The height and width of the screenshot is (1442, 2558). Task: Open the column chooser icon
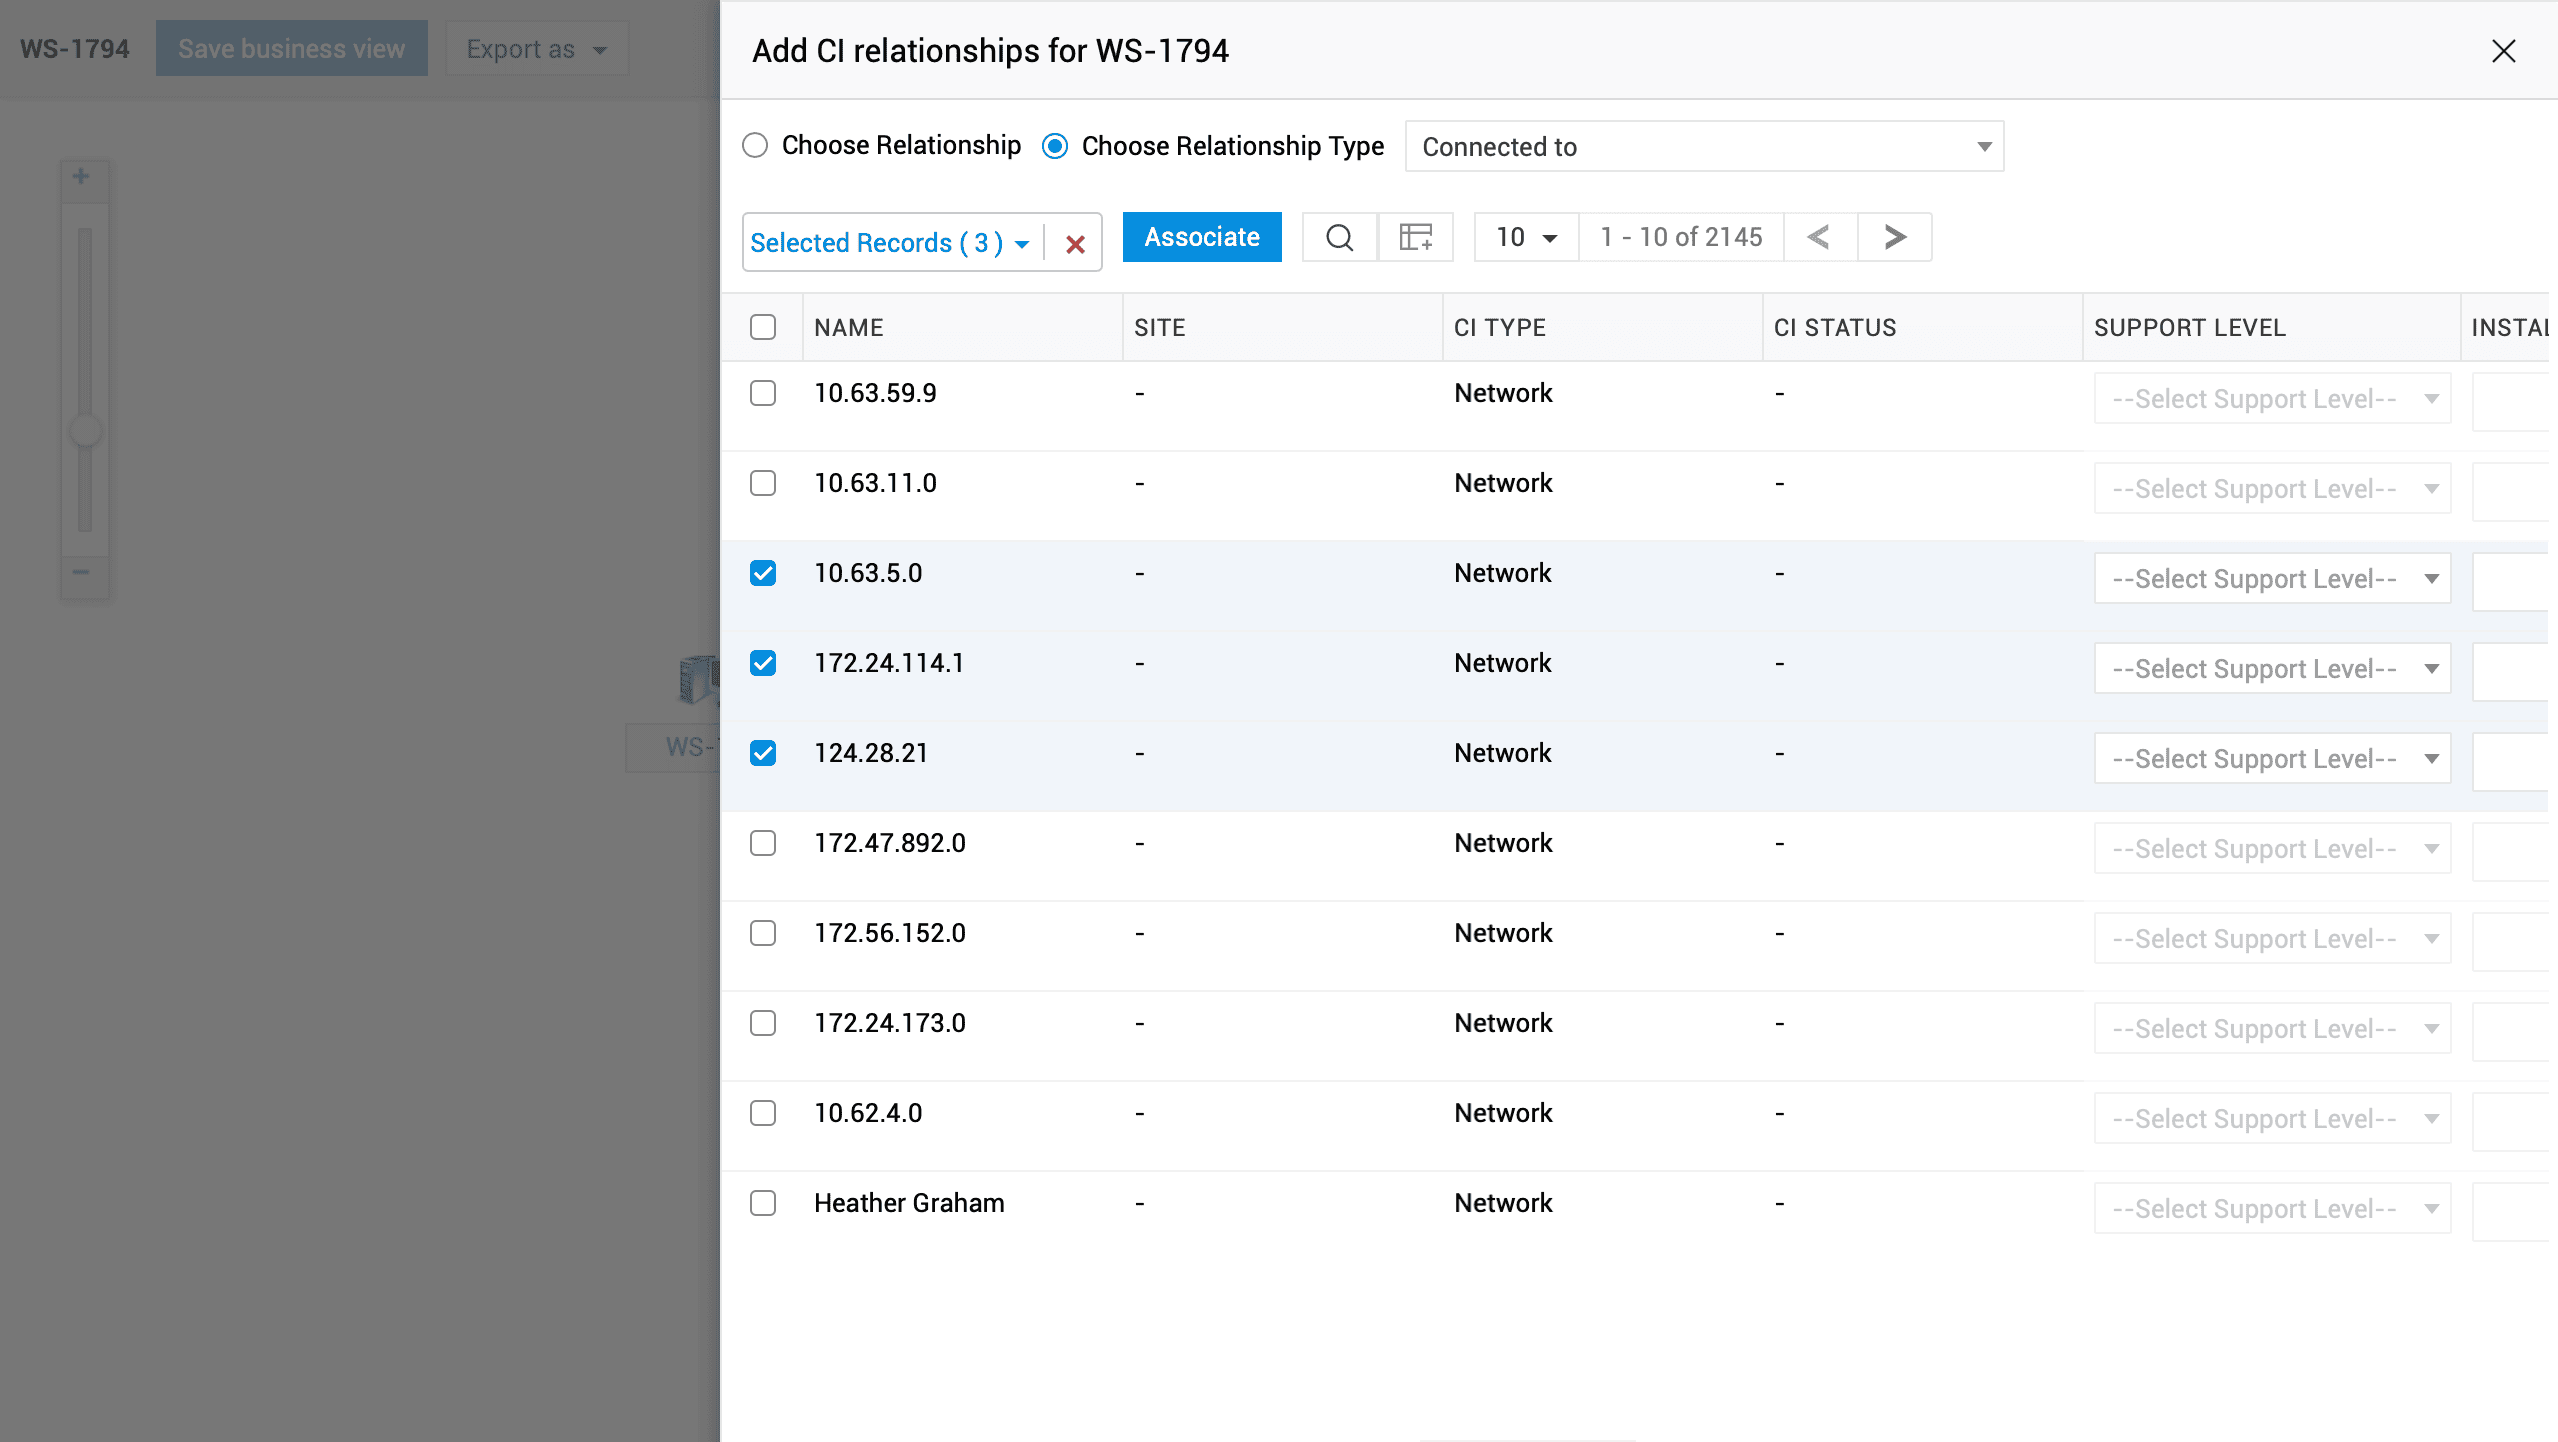tap(1415, 238)
